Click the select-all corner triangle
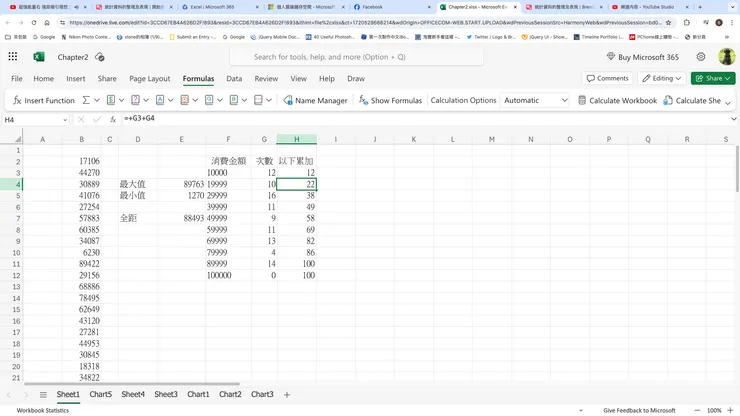This screenshot has height=416, width=740. [18, 139]
